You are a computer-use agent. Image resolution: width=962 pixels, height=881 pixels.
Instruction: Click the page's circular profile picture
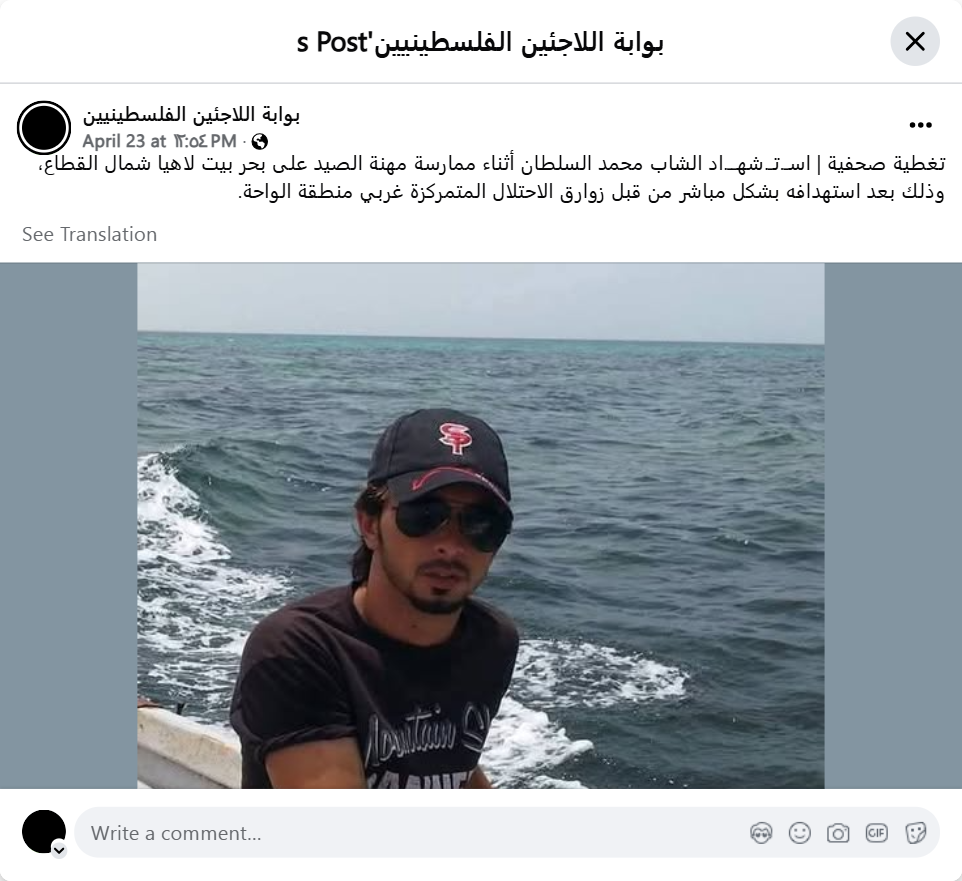(44, 128)
